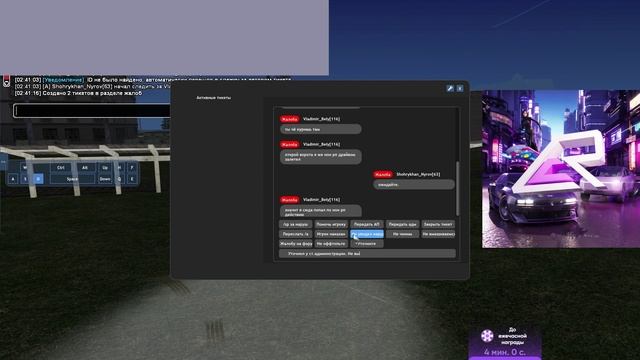Click the F key on key overlay
Image resolution: width=640 pixels, height=360 pixels.
(132, 167)
